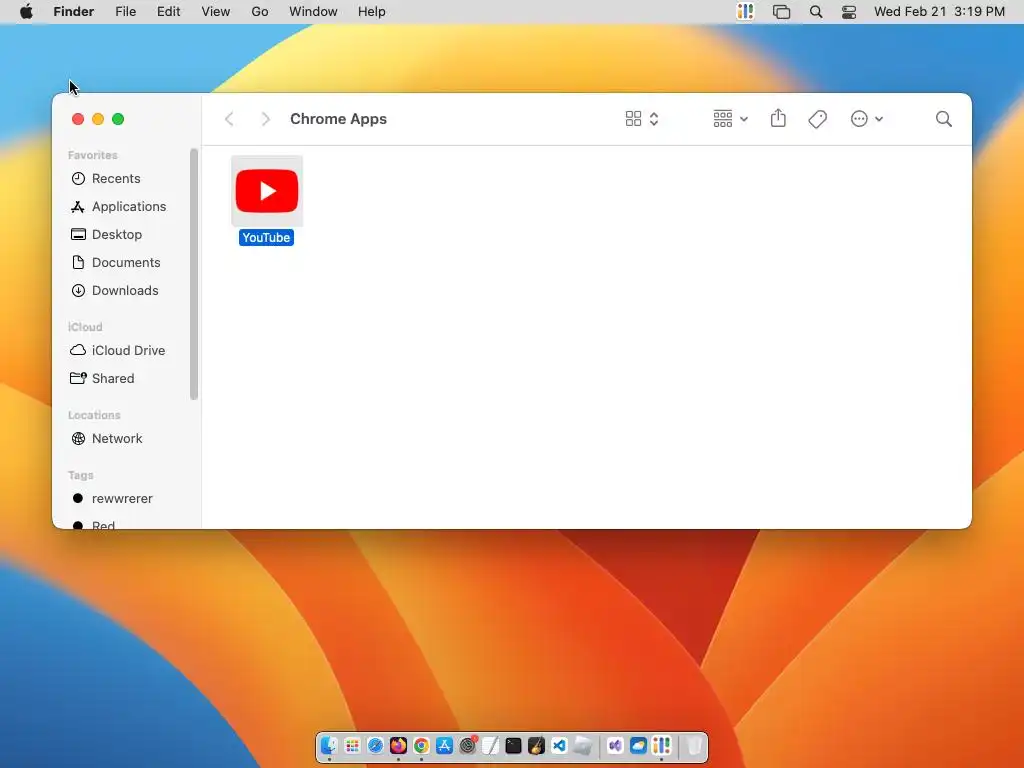Select the YouTube file name label
Viewport: 1024px width, 768px height.
(266, 238)
